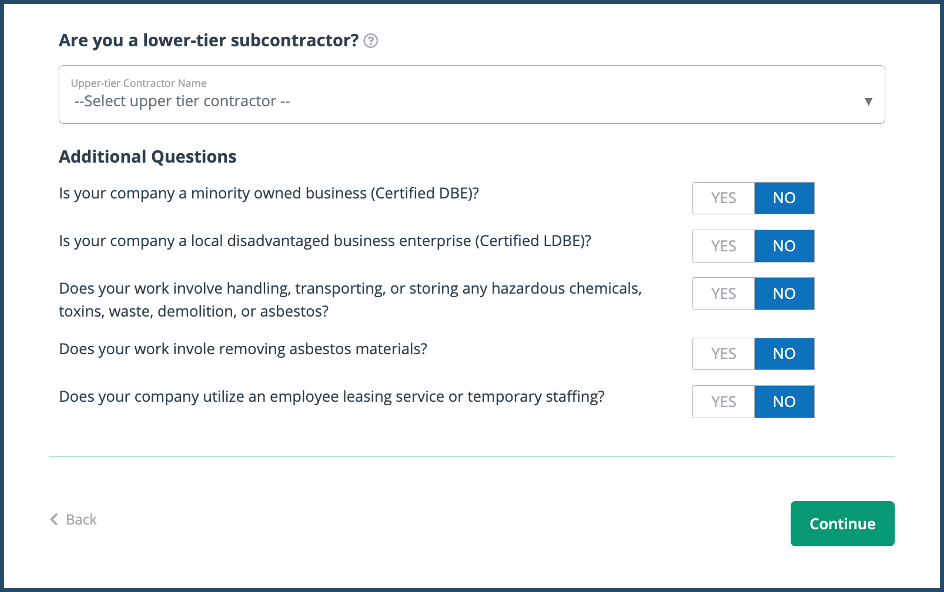Pick NO for employee leasing or temporary staffing
This screenshot has width=944, height=592.
(x=784, y=402)
